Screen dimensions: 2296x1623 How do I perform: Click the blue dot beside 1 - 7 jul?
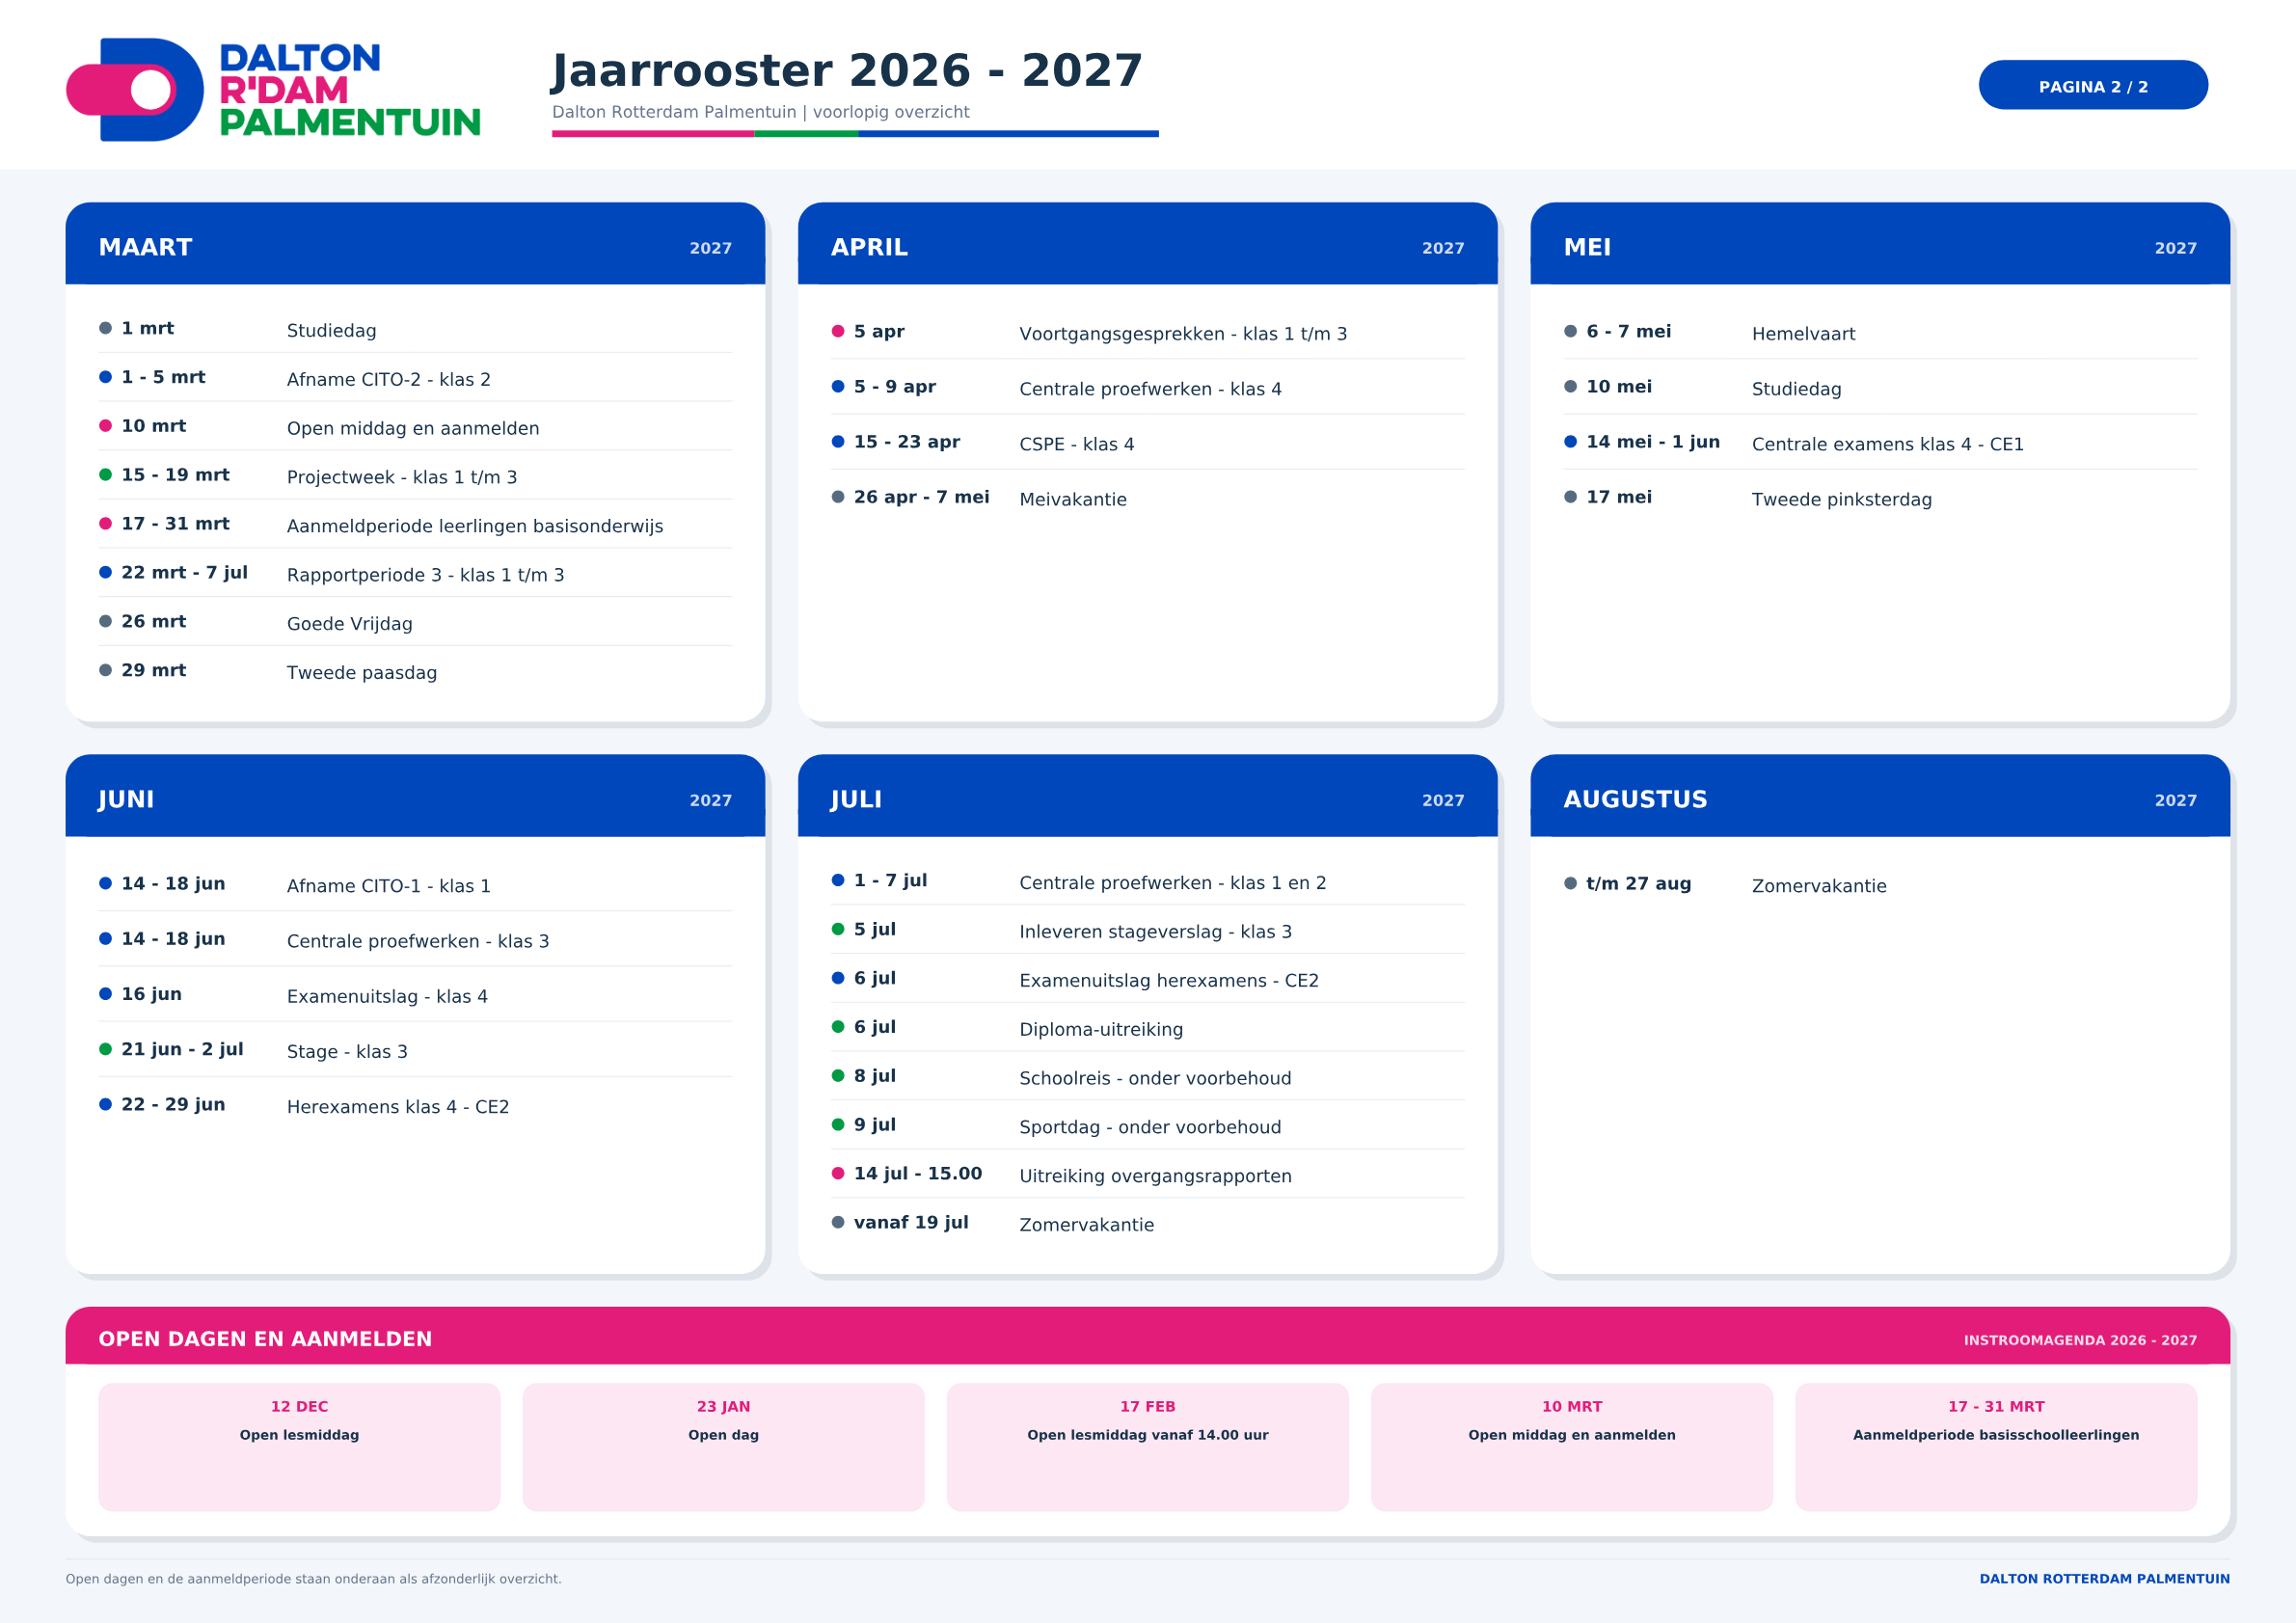click(838, 880)
